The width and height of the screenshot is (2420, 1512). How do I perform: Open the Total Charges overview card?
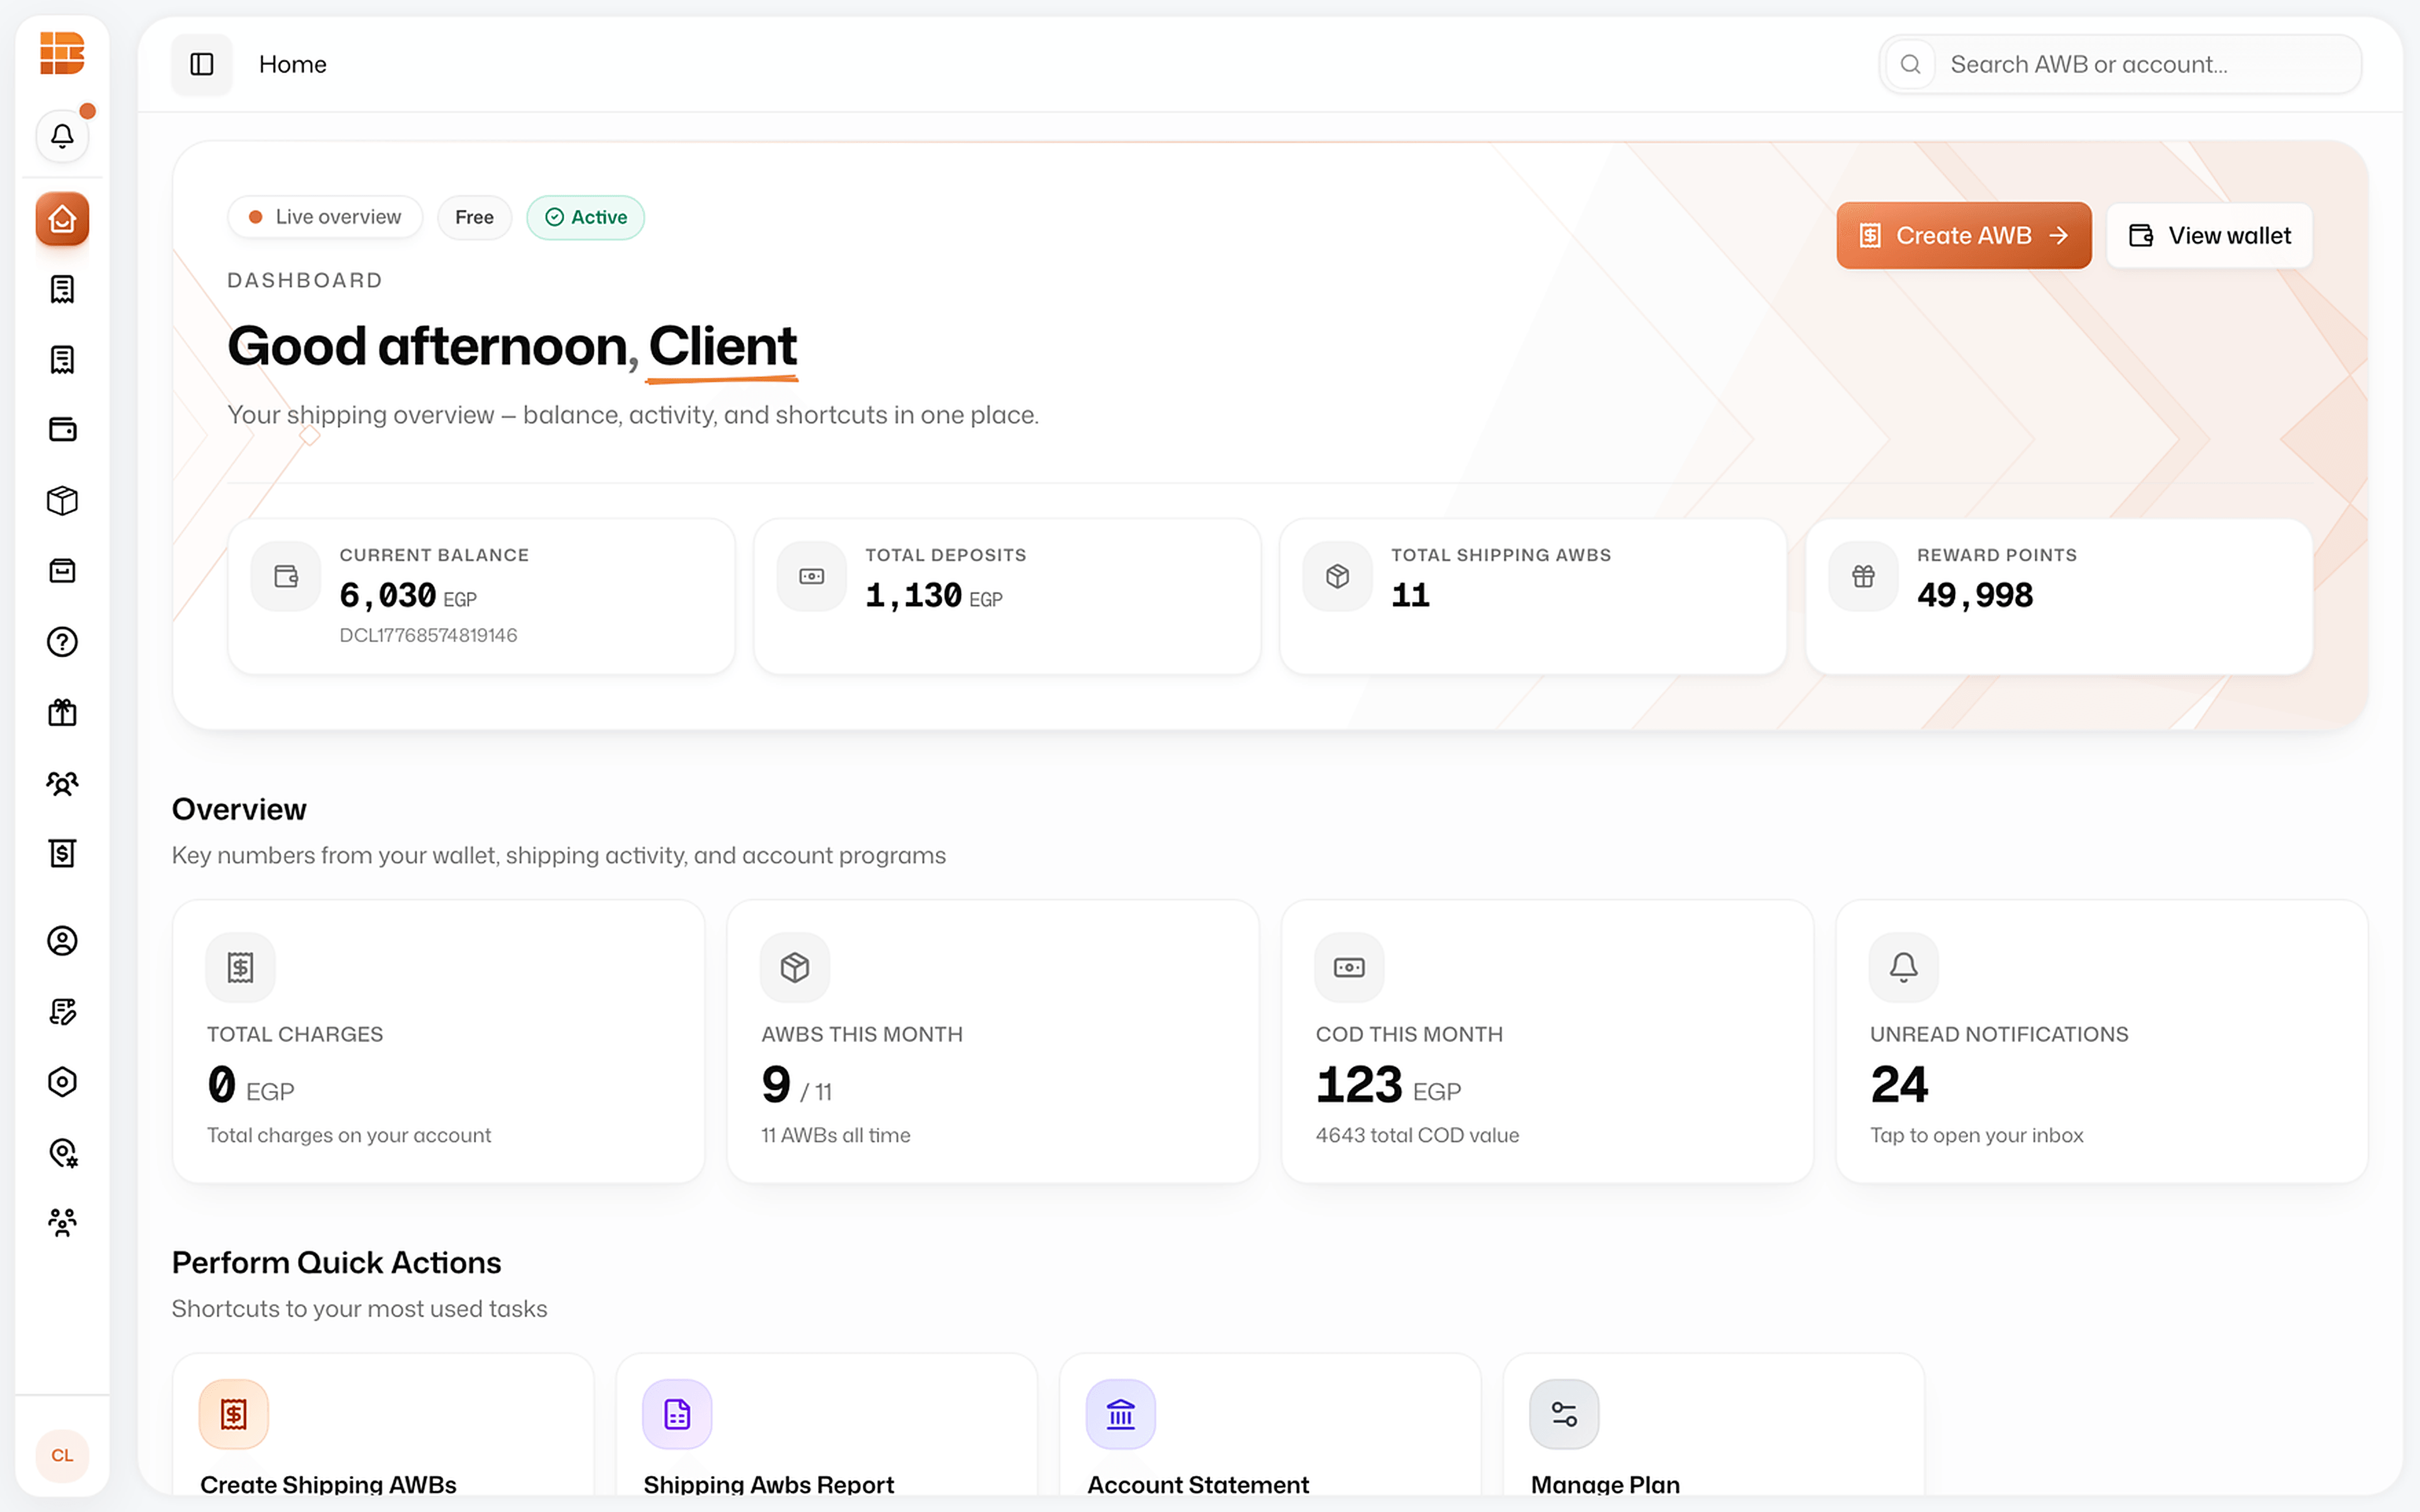click(x=438, y=1041)
